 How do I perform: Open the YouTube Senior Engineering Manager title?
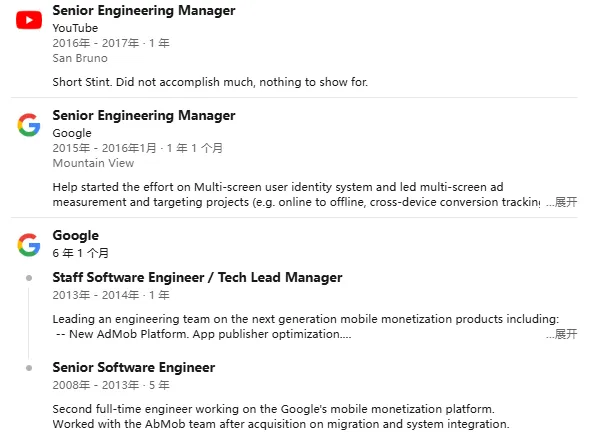pyautogui.click(x=144, y=10)
